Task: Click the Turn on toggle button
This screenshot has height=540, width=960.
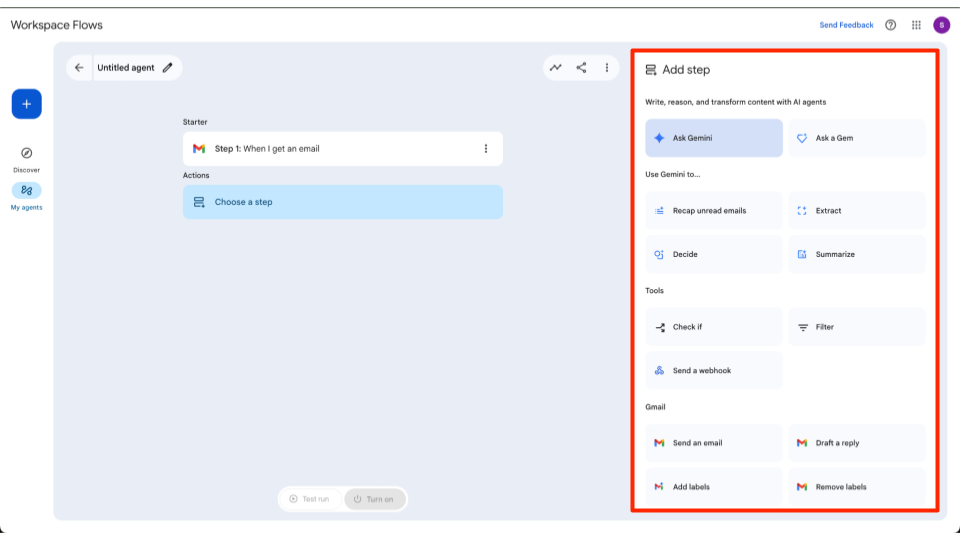Action: click(x=374, y=499)
